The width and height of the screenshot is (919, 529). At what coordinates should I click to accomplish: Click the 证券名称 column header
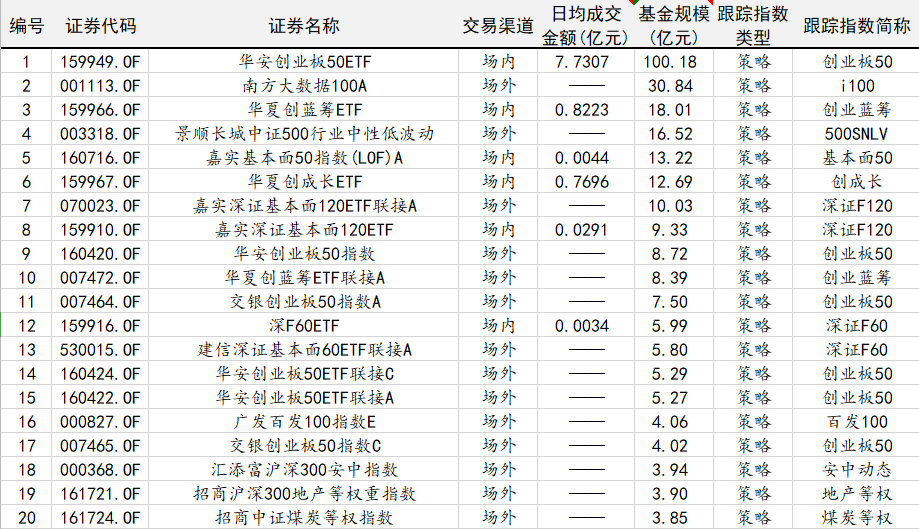(304, 26)
